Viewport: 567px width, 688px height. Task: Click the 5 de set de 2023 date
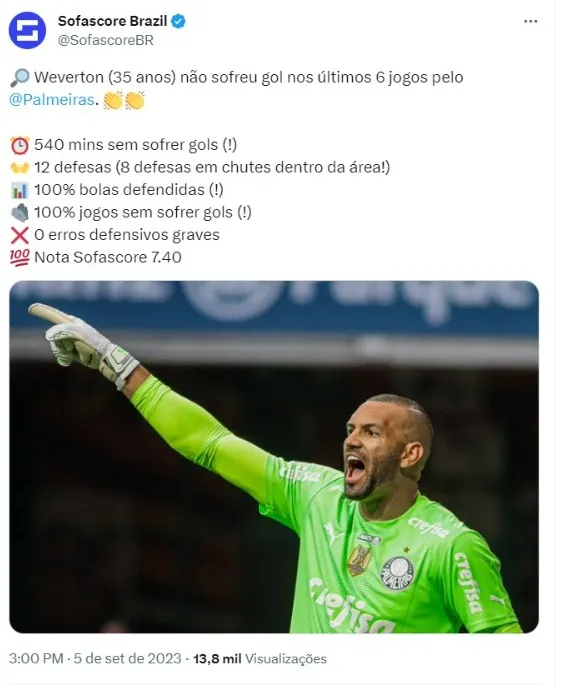(x=127, y=659)
